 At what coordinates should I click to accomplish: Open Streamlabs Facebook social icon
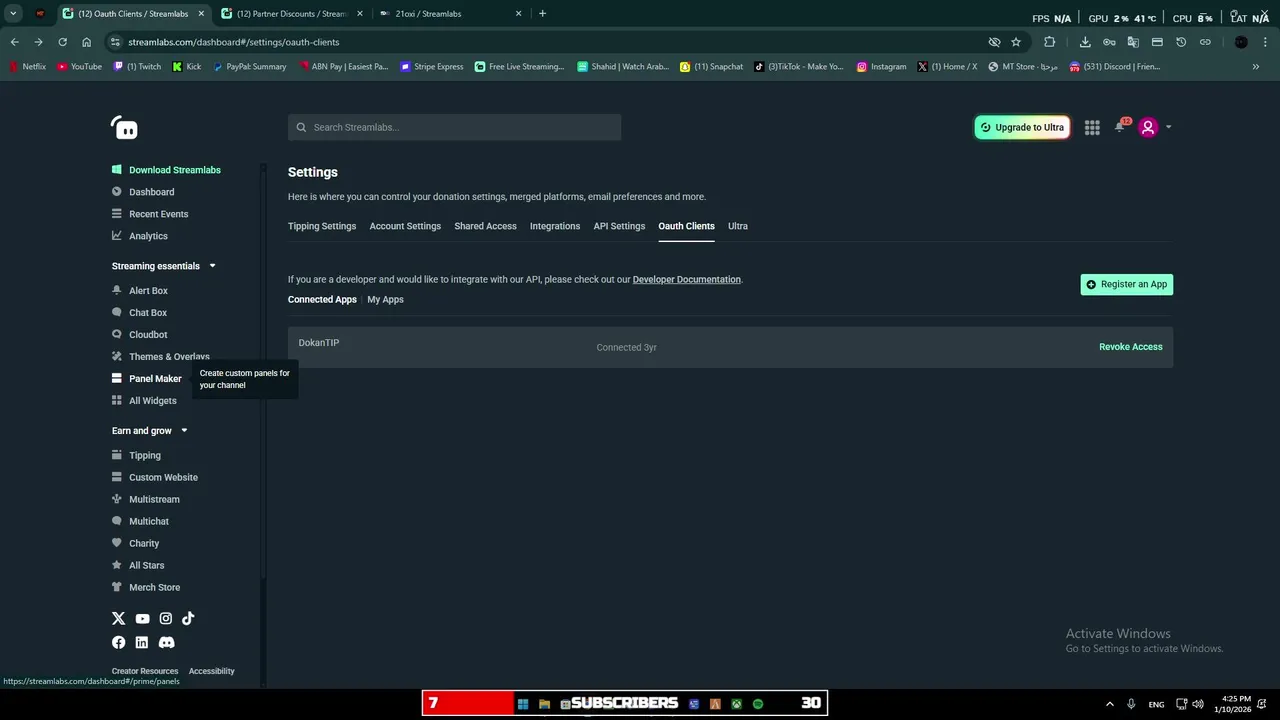click(118, 642)
